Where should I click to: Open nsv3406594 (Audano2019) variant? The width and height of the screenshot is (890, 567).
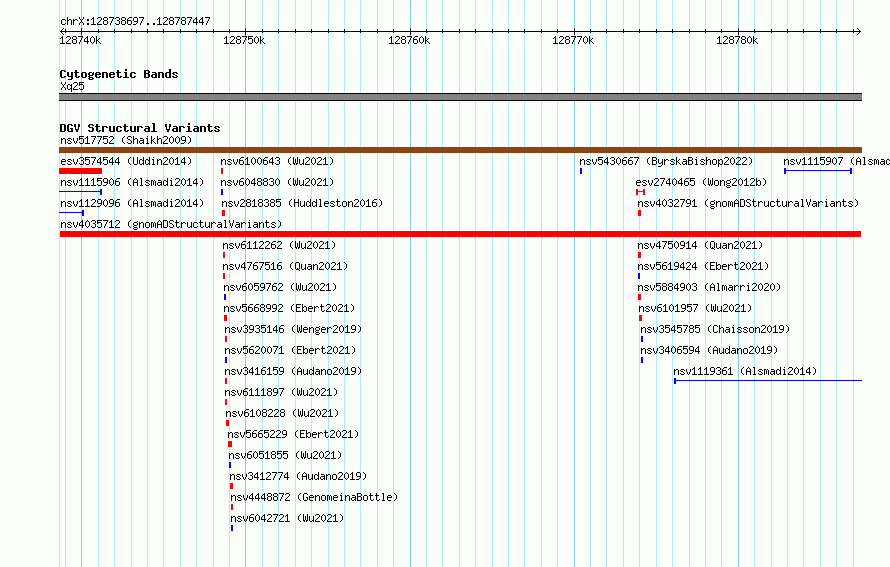click(710, 350)
